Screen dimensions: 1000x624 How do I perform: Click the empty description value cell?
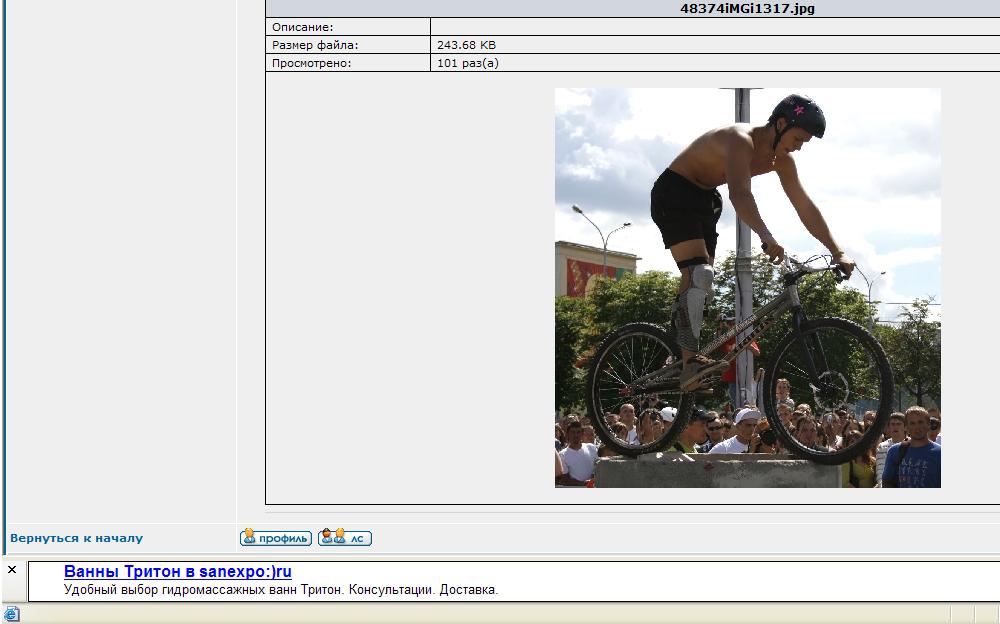700,28
